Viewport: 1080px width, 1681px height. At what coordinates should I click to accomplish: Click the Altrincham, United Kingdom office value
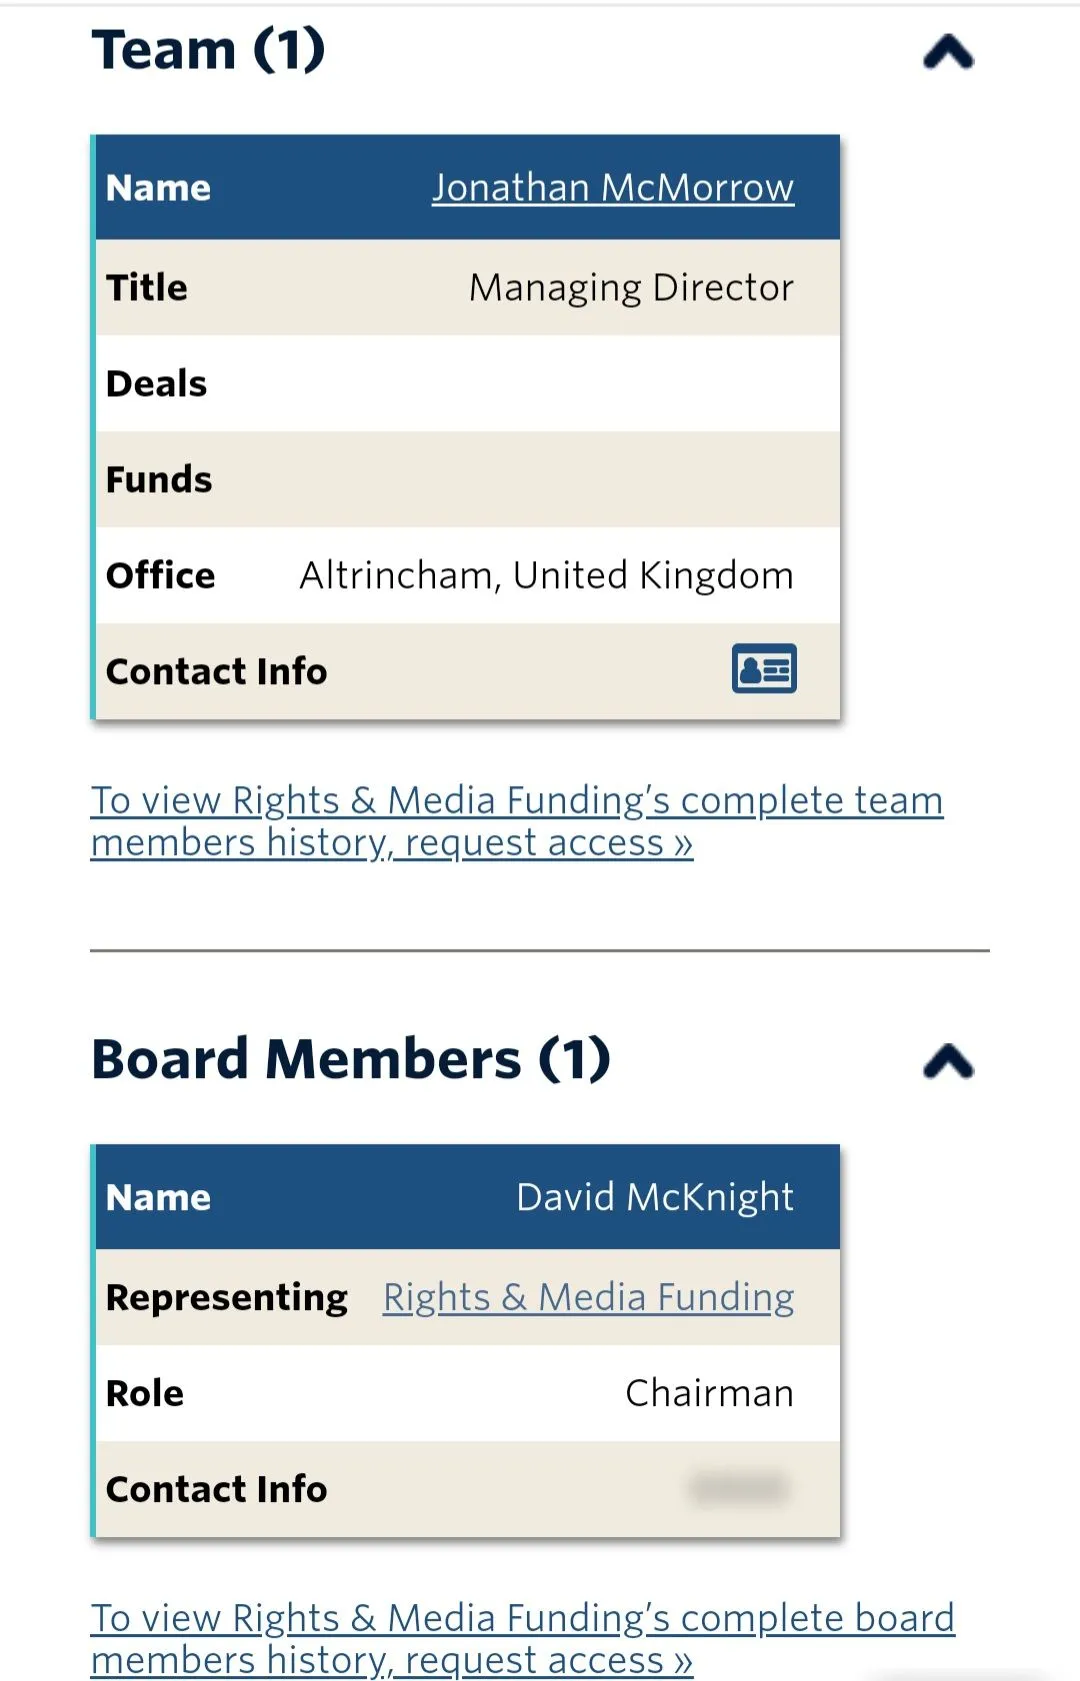tap(546, 576)
